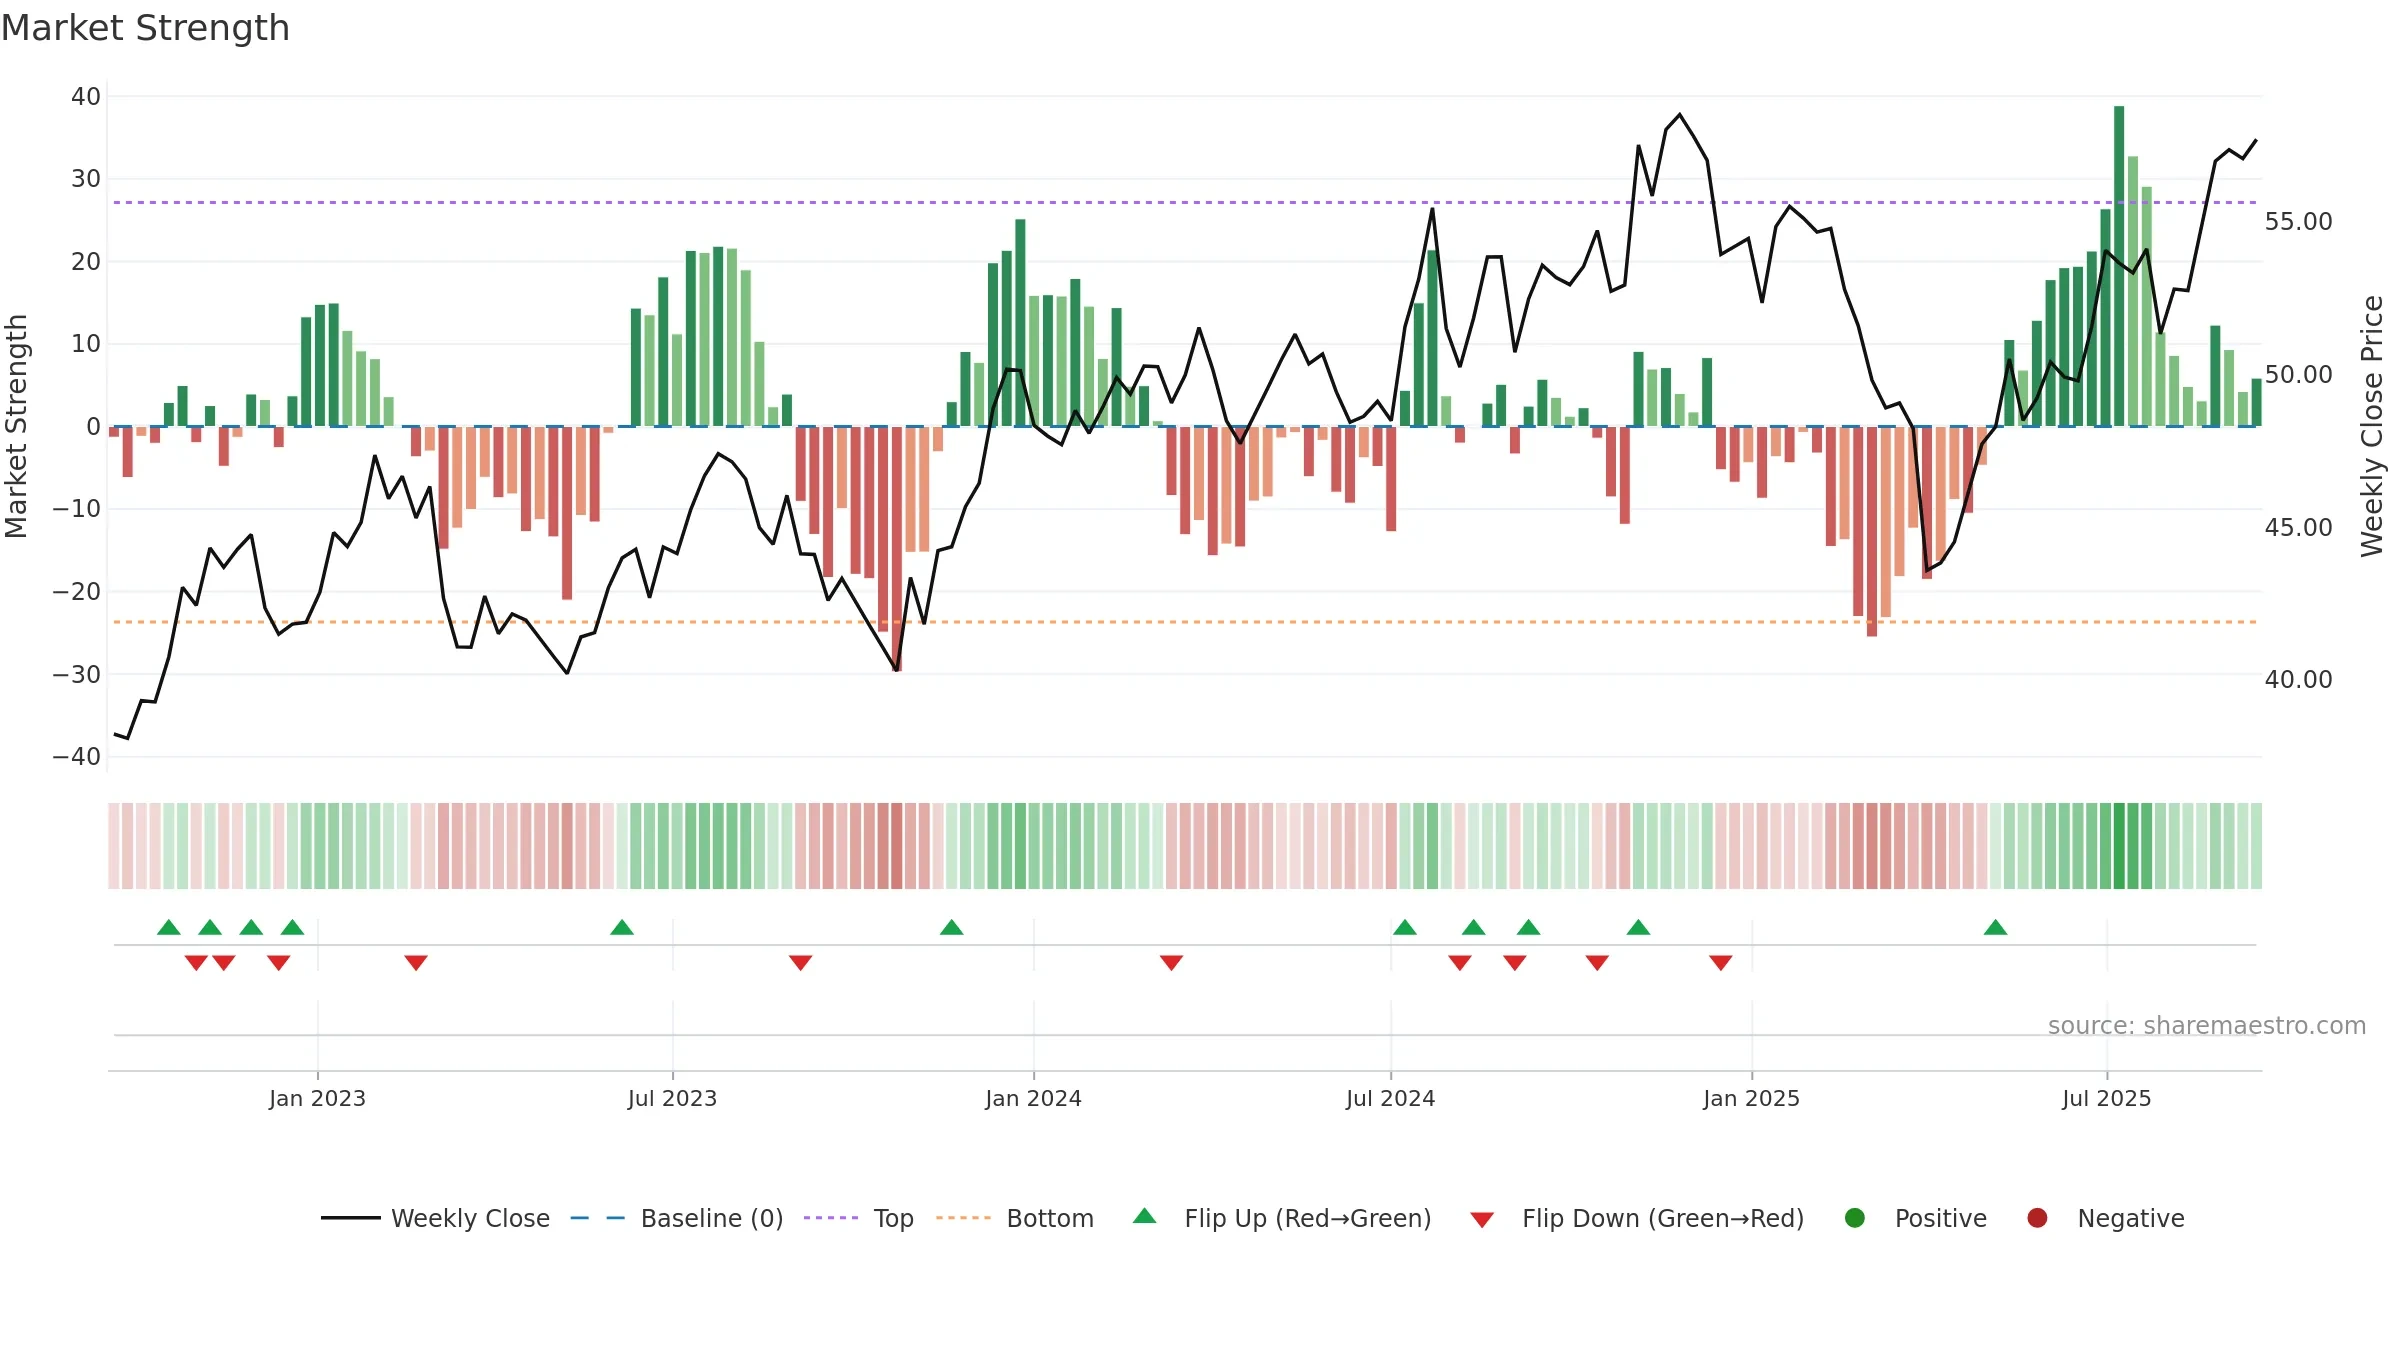The height and width of the screenshot is (1350, 2400).
Task: Select the Flip Up marker just before Jul 2025
Action: coord(1996,927)
